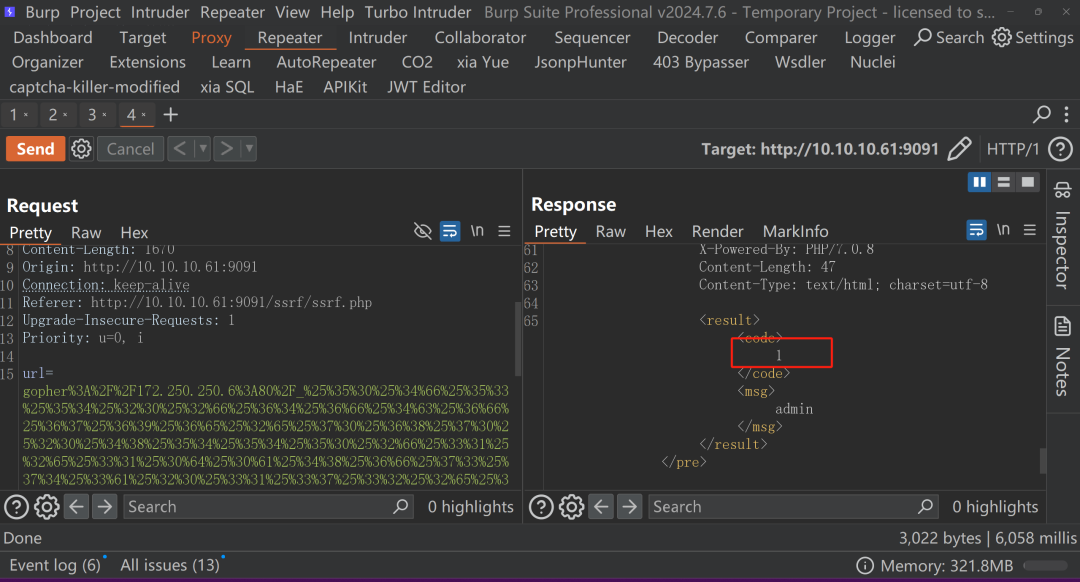1080x582 pixels.
Task: Click the Cancel button
Action: [x=130, y=149]
